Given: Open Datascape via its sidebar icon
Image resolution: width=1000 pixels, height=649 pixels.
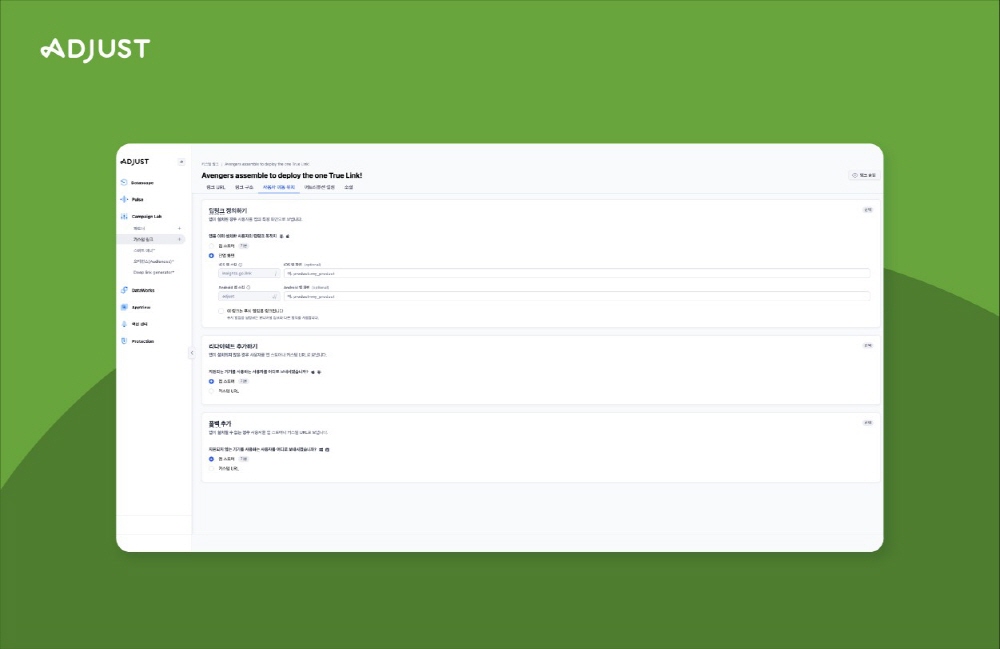Looking at the screenshot, I should (x=124, y=182).
